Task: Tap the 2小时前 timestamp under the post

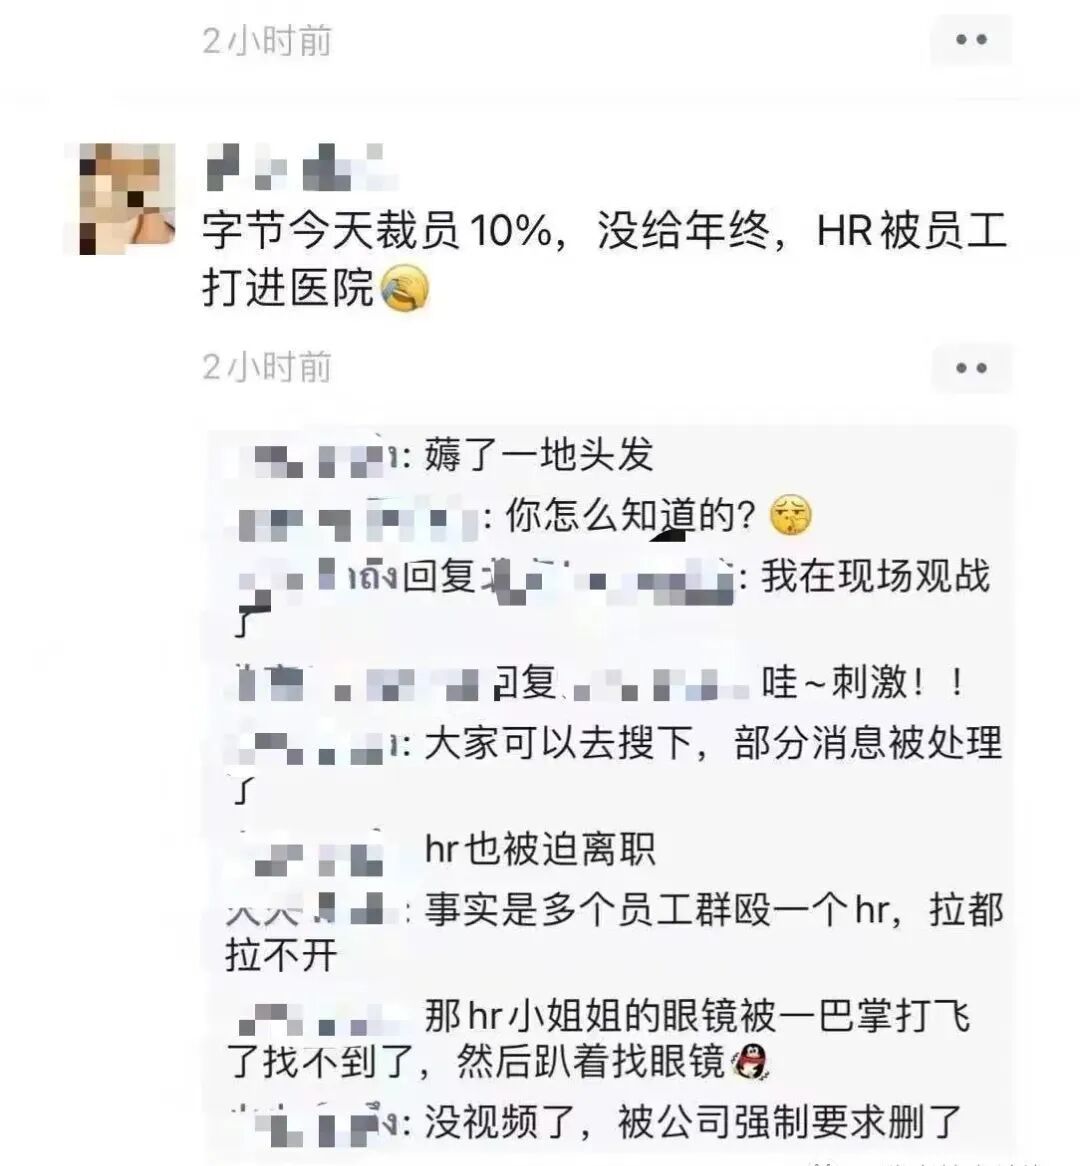Action: pos(267,367)
